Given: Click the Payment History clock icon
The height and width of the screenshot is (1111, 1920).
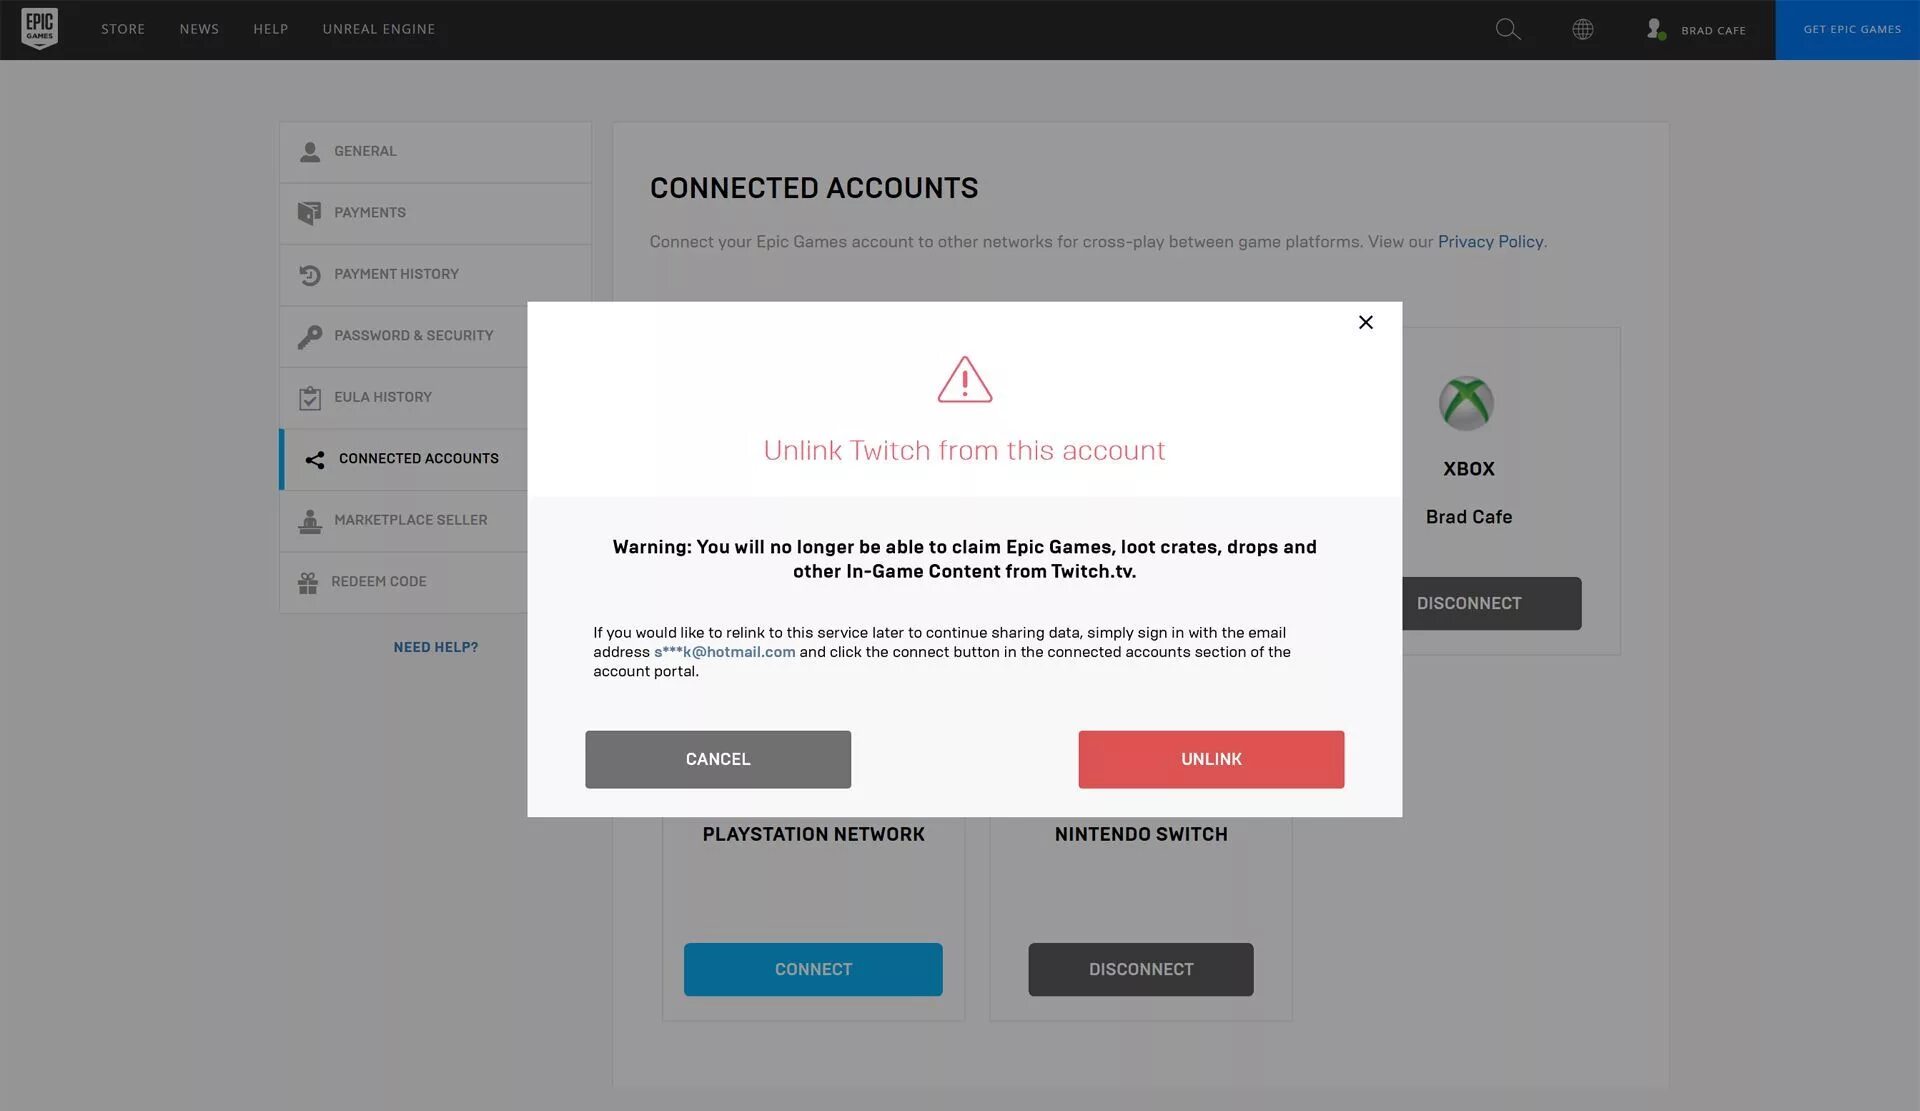Looking at the screenshot, I should coord(310,275).
